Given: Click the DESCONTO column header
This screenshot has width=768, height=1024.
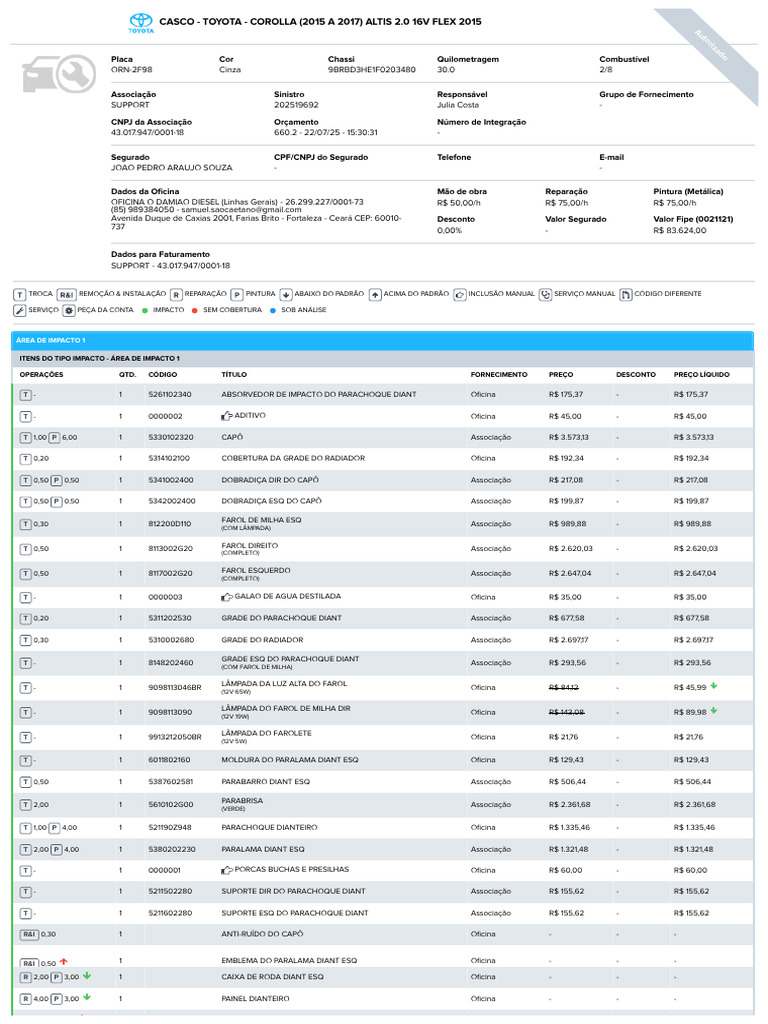Looking at the screenshot, I should [x=636, y=375].
